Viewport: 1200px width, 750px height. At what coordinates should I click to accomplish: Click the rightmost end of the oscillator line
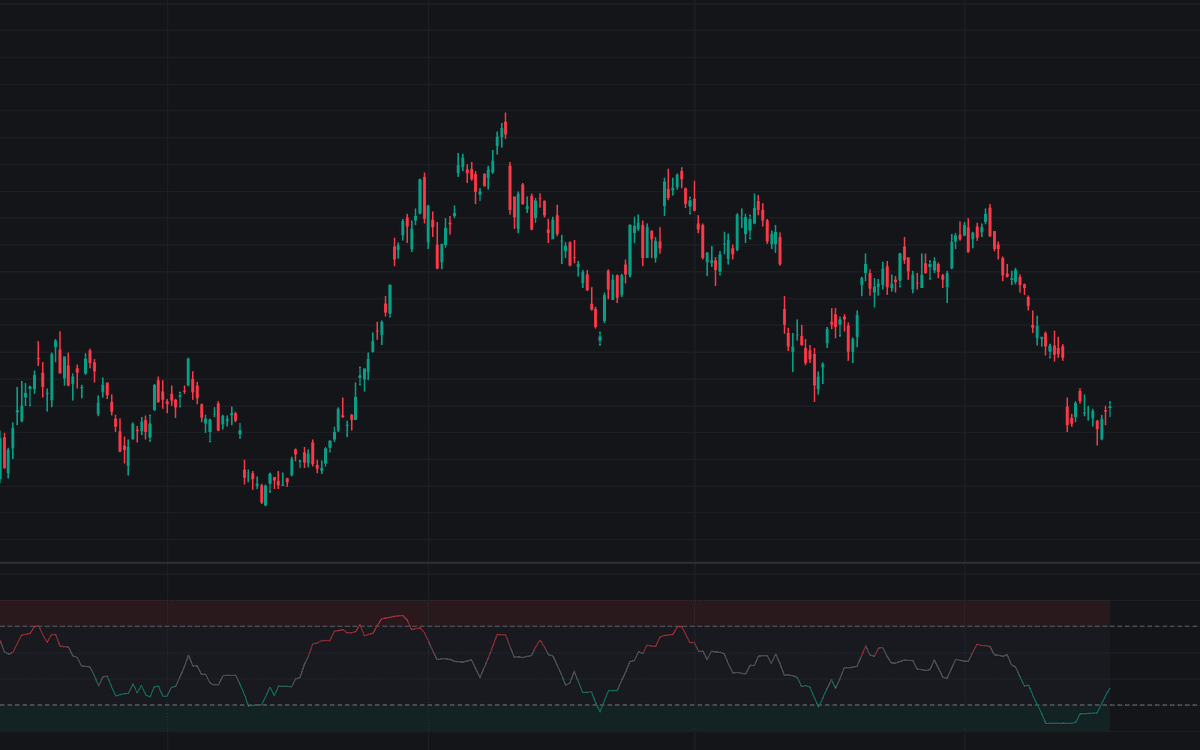coord(1109,689)
